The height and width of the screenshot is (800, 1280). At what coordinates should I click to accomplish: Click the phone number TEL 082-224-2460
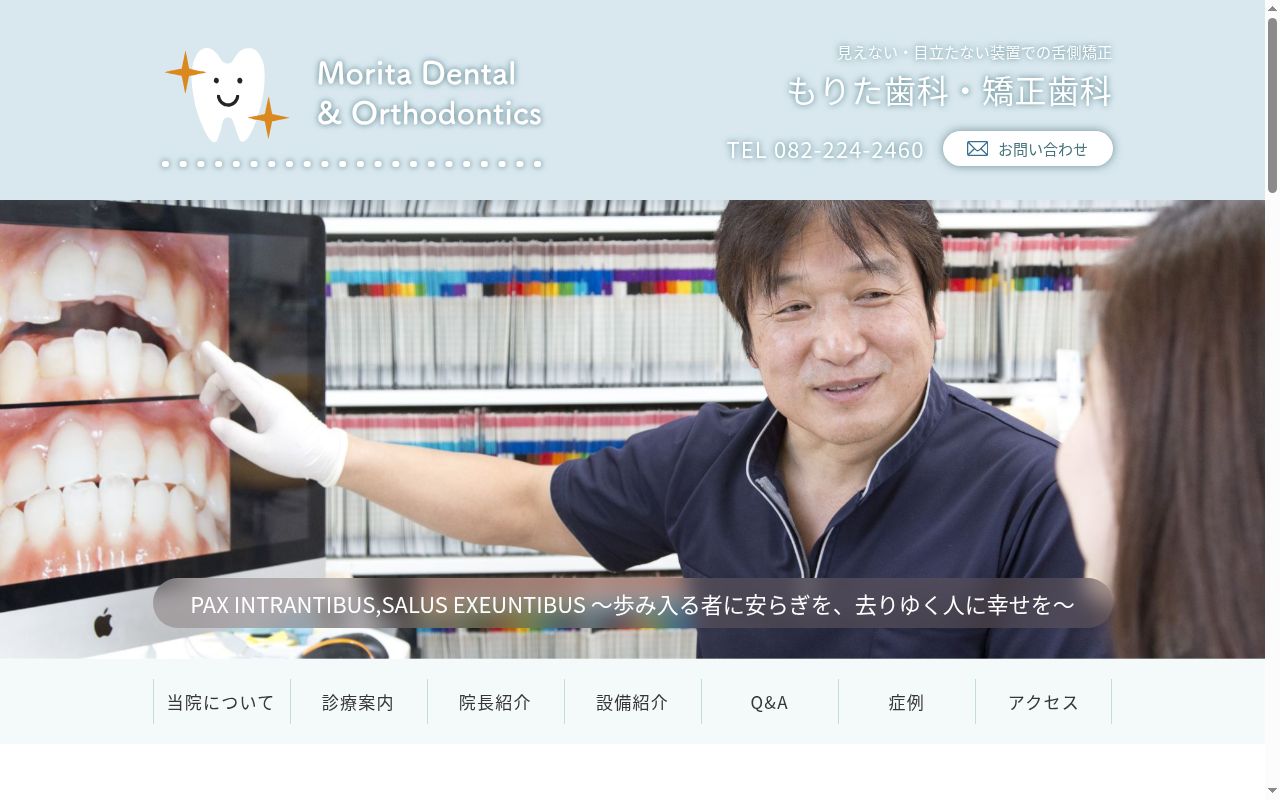pyautogui.click(x=825, y=150)
